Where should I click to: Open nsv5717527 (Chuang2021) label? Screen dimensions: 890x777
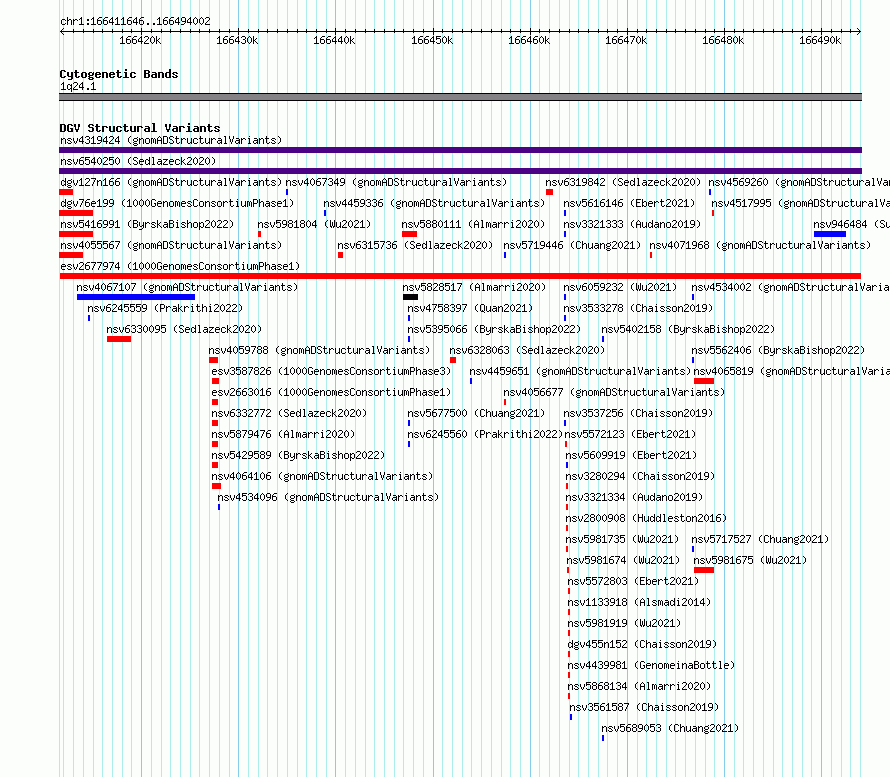click(760, 539)
